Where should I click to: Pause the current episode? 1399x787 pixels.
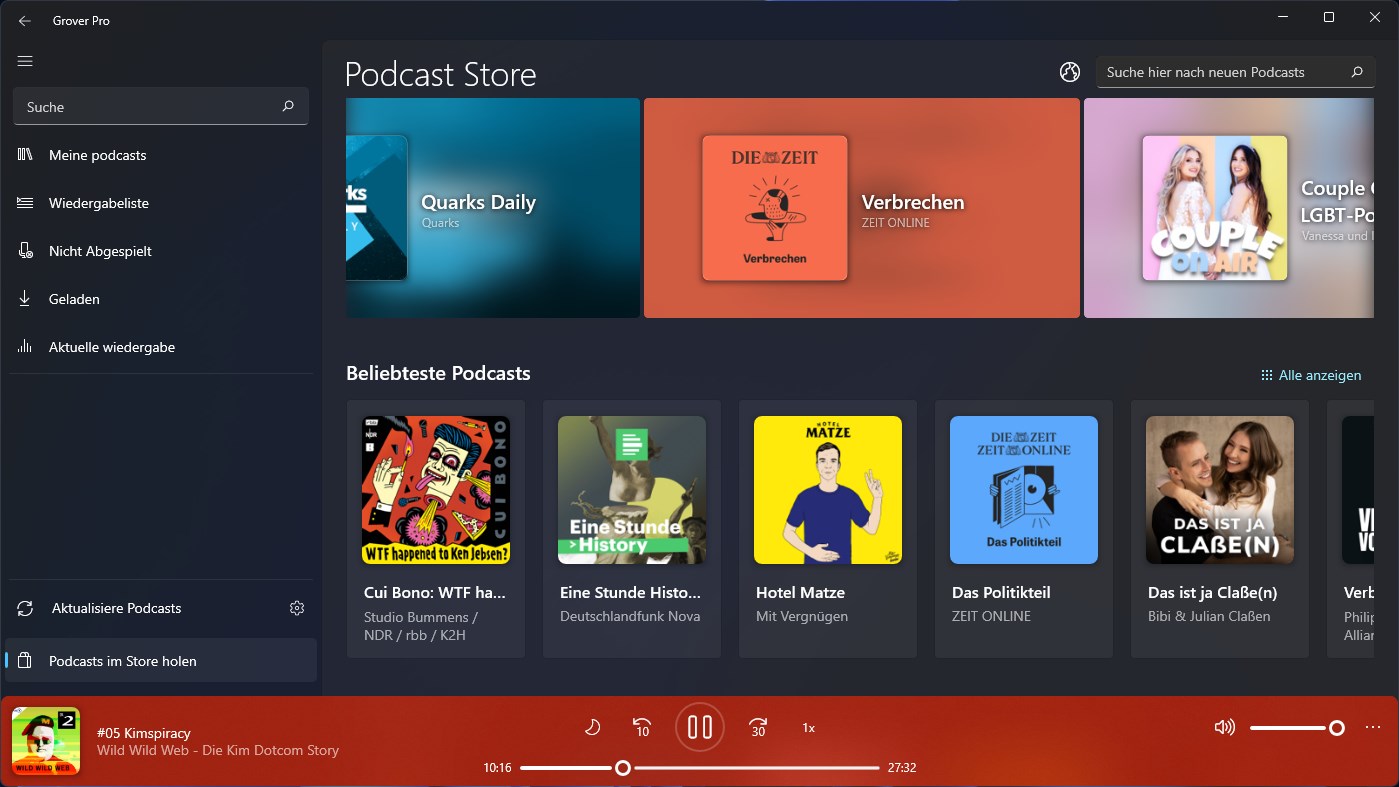[x=700, y=727]
